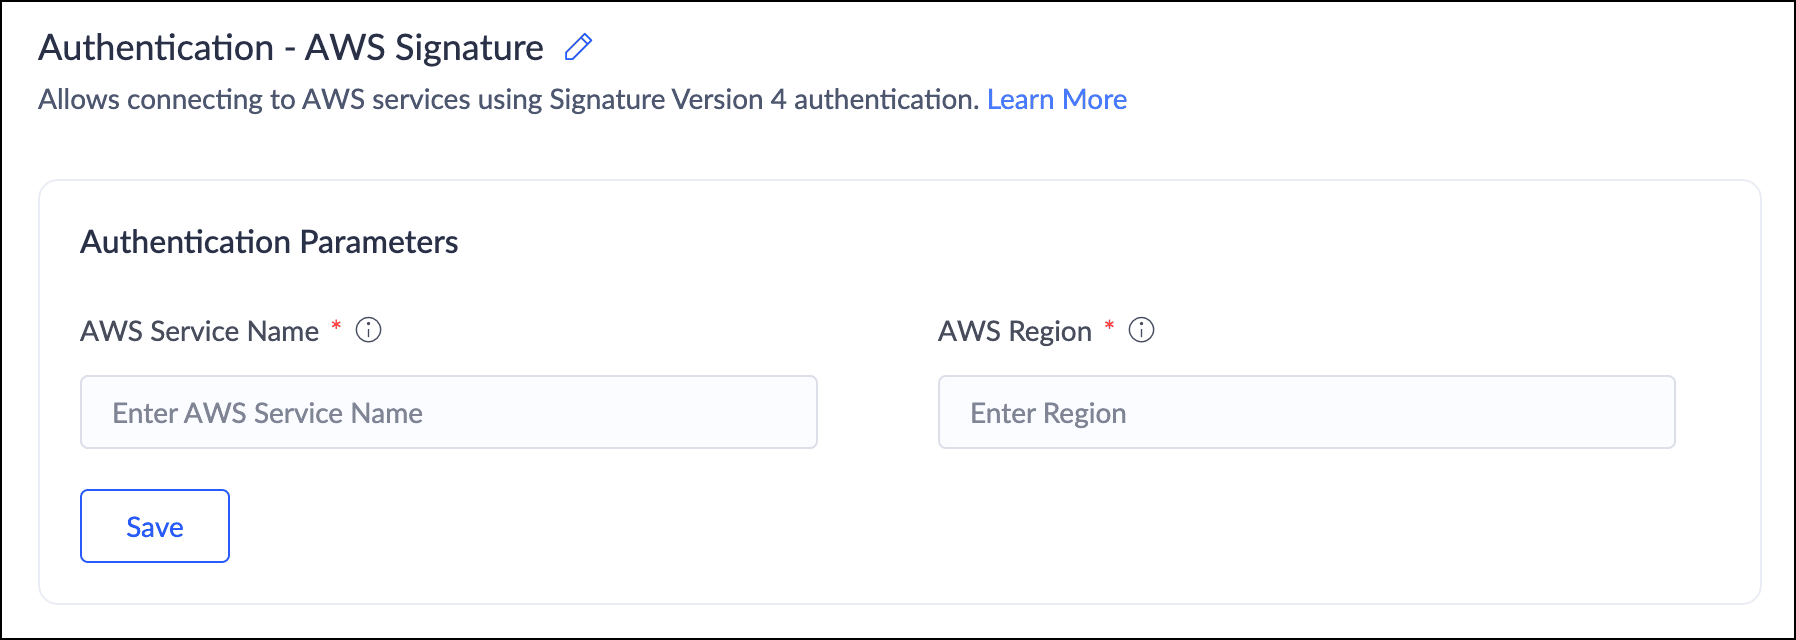Viewport: 1796px width, 640px height.
Task: Open the Learn More link
Action: point(1056,99)
